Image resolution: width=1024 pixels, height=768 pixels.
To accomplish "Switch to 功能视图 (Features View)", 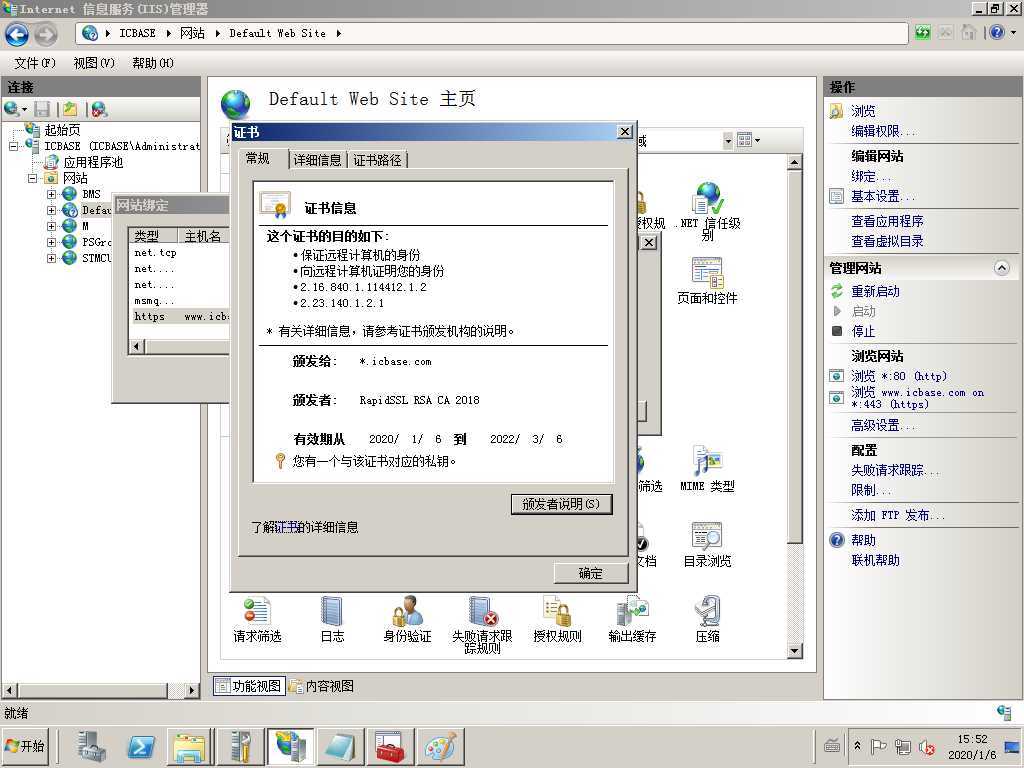I will tap(249, 686).
